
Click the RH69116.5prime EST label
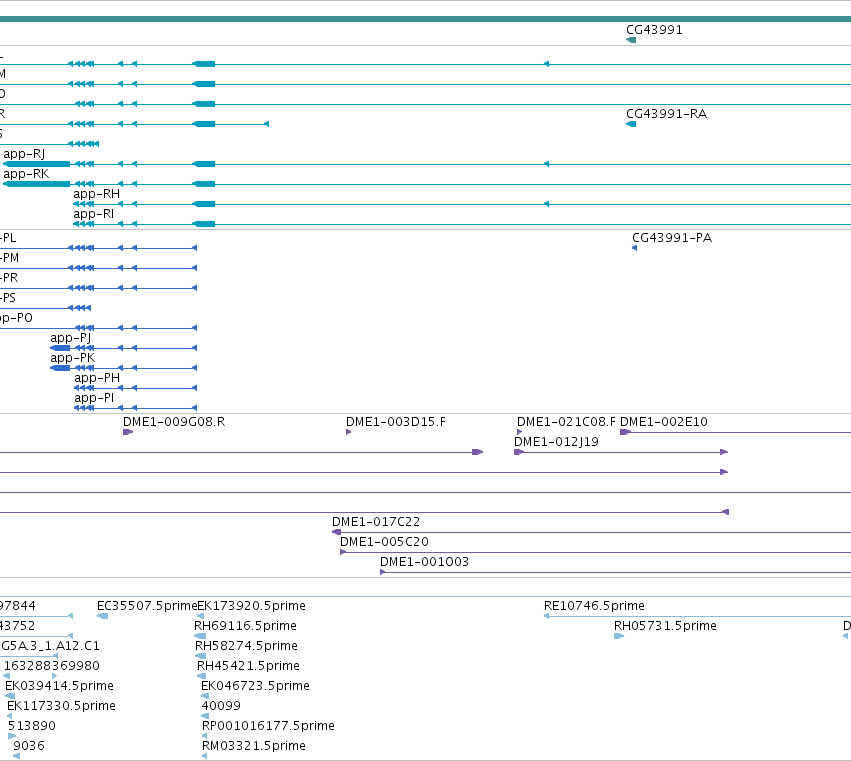pos(245,626)
